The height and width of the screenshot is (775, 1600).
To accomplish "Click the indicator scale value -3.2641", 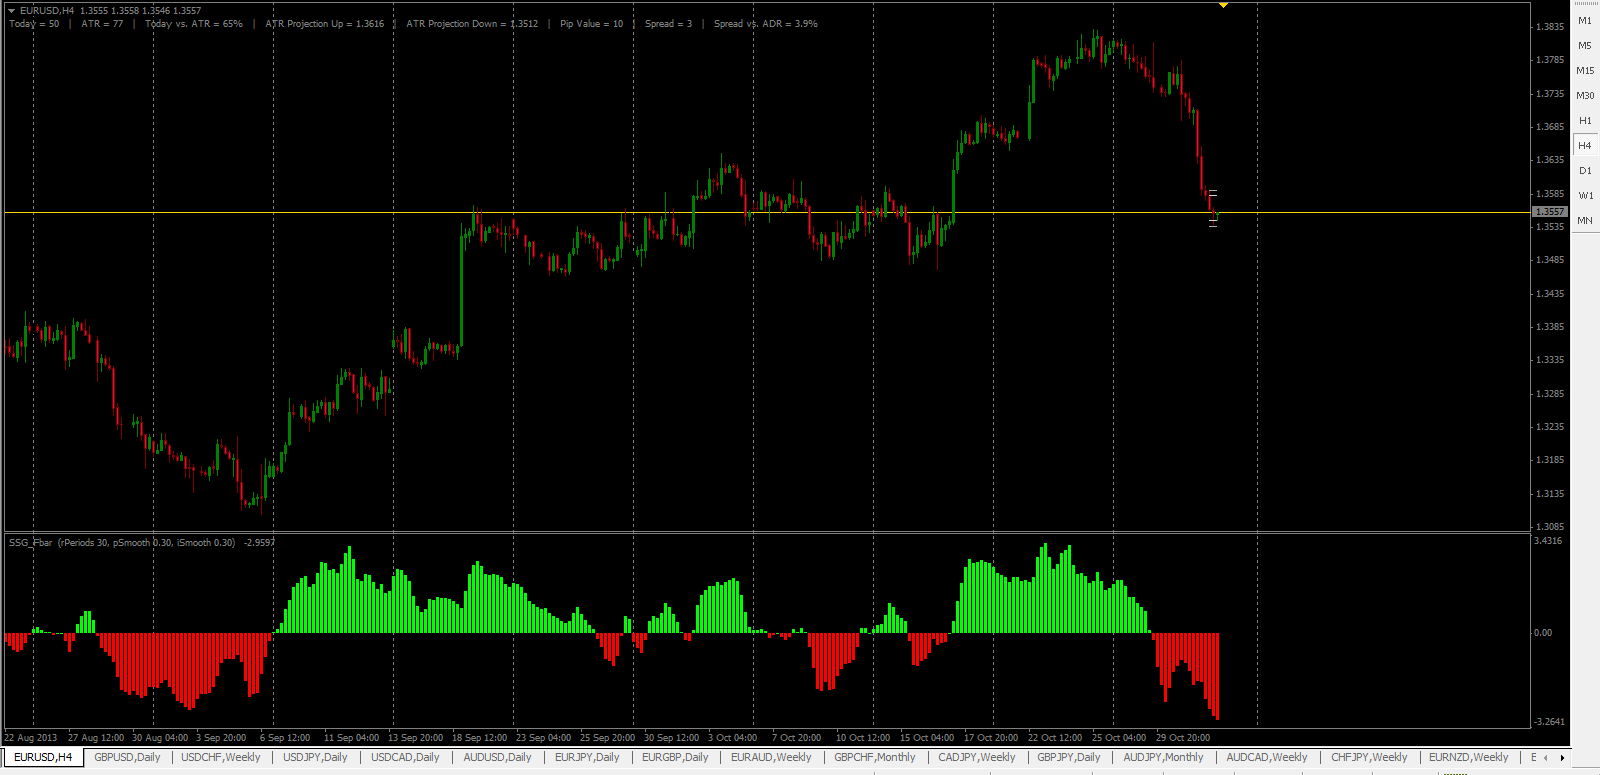I will click(1549, 722).
